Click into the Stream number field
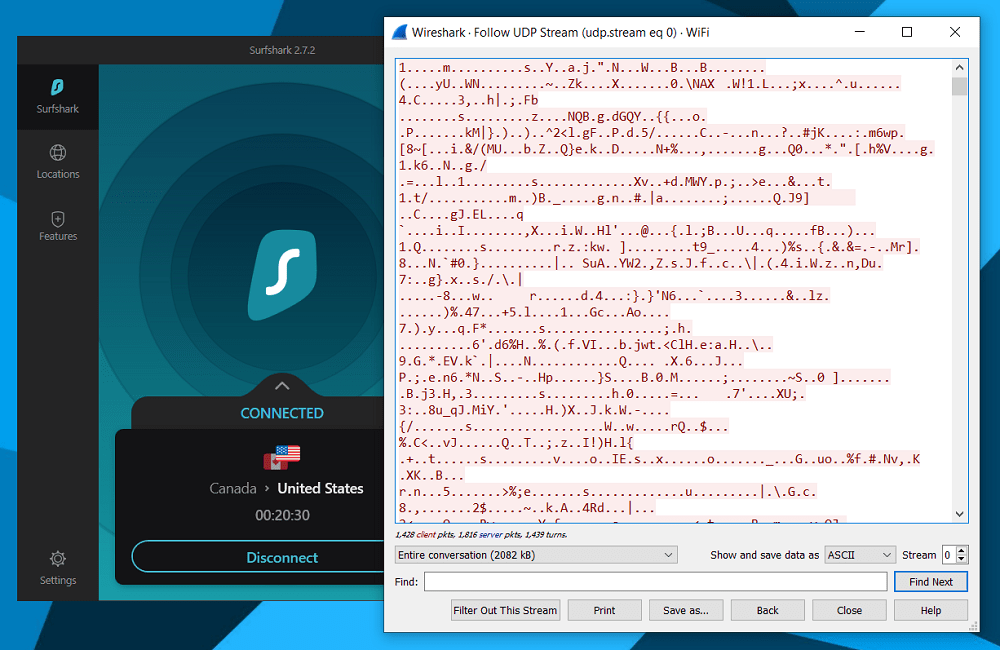Viewport: 1000px width, 650px height. click(949, 555)
